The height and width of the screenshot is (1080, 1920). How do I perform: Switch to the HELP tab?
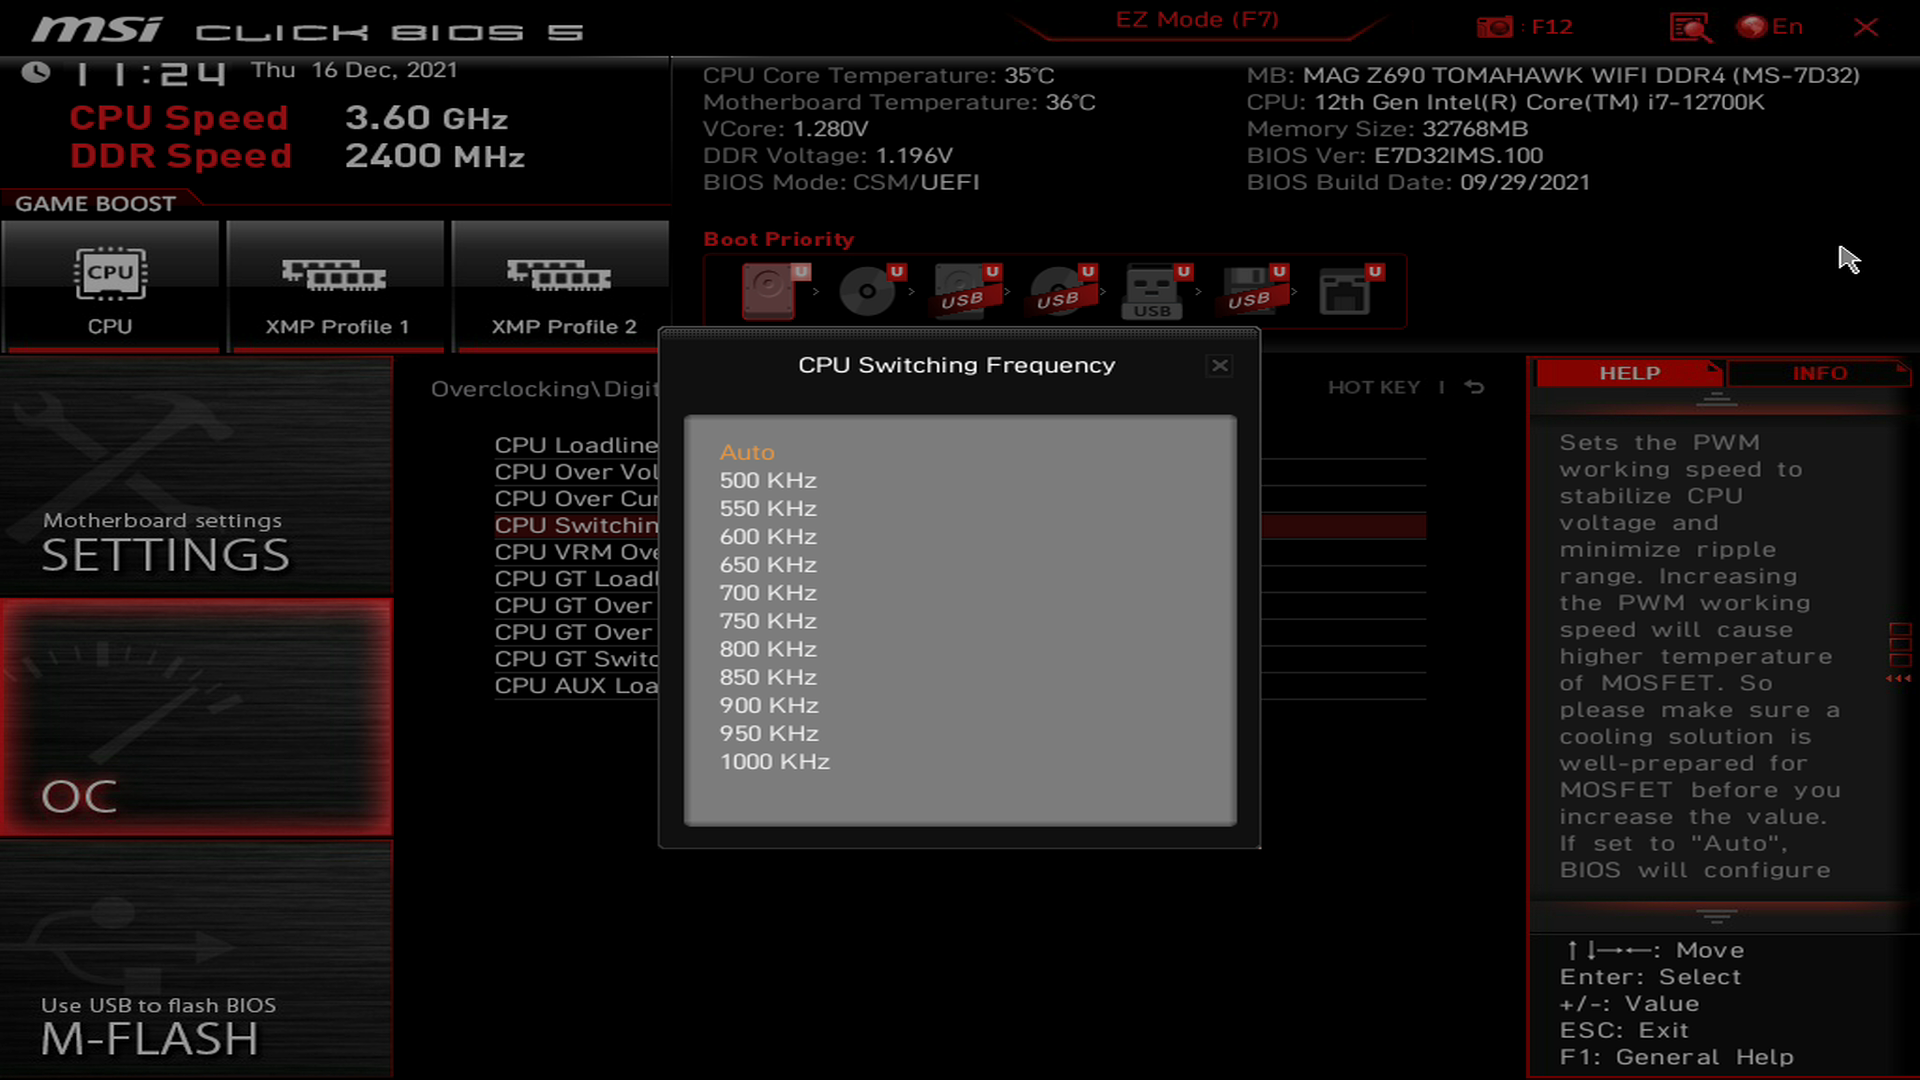click(x=1629, y=373)
